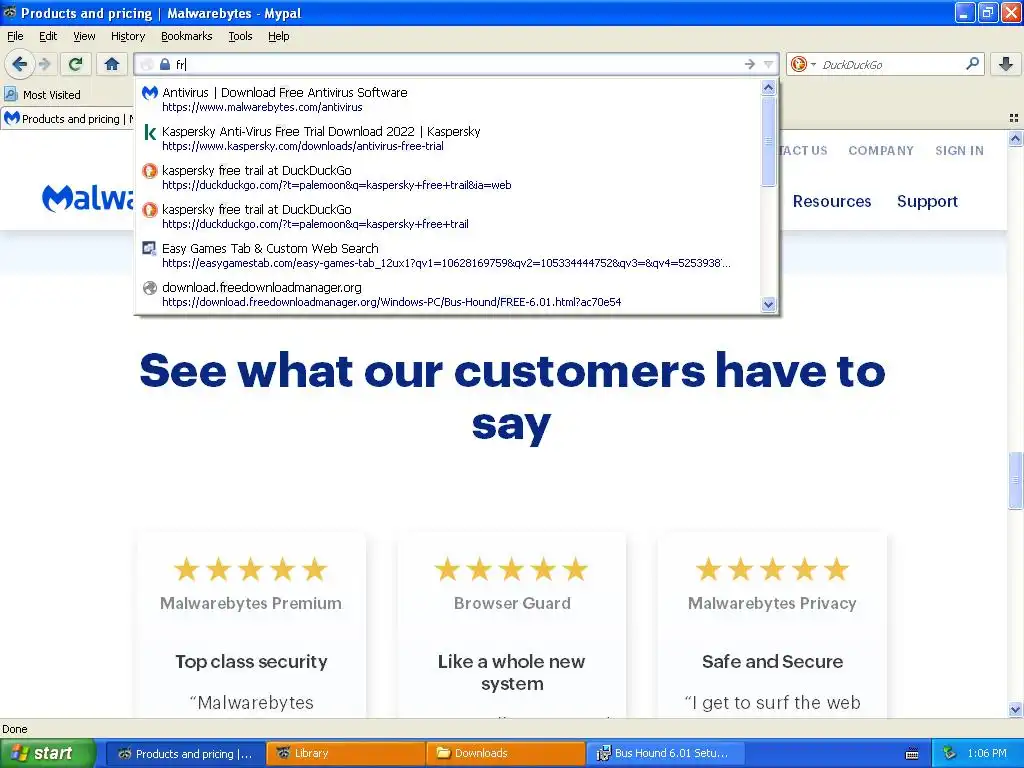The width and height of the screenshot is (1024, 768).
Task: Choose download.freedownloadmanager.org suggestion
Action: point(449,294)
